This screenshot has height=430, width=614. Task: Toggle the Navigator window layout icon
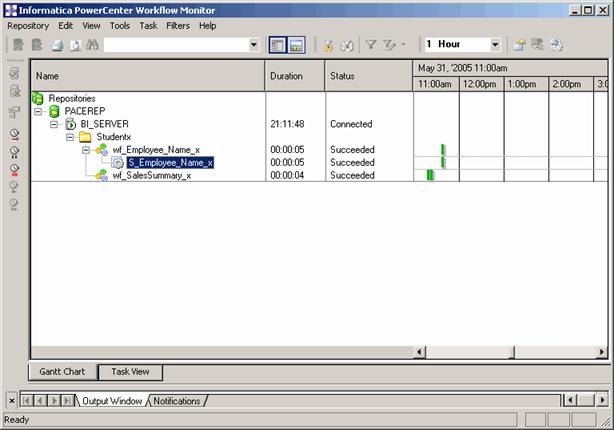coord(278,45)
